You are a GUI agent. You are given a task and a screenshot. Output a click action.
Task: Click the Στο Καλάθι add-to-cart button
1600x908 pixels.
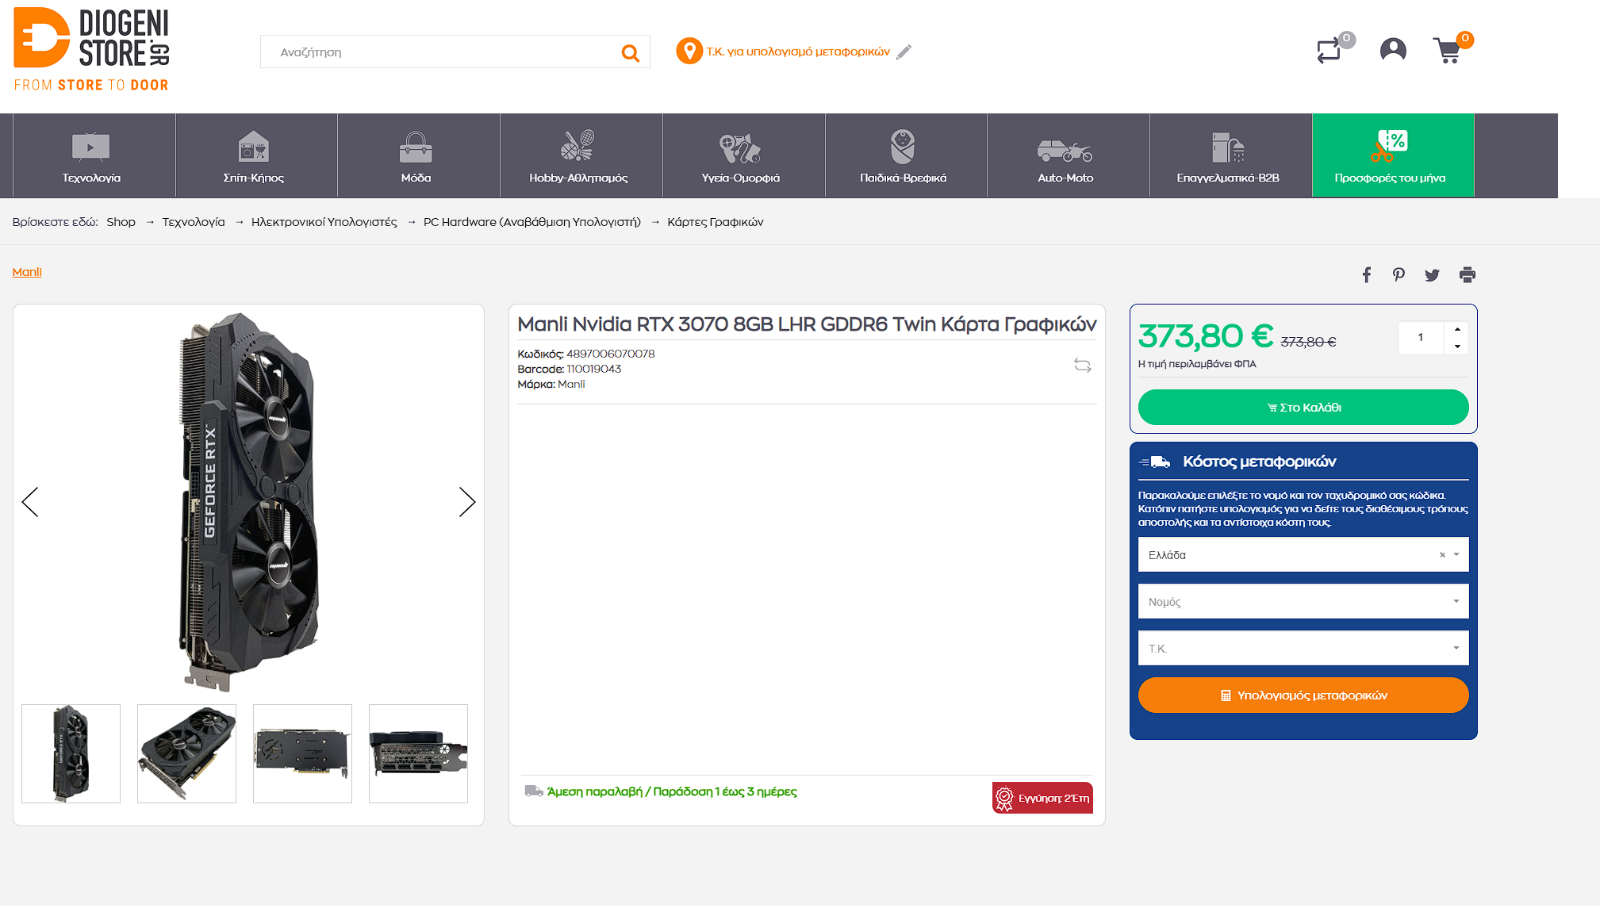point(1303,408)
